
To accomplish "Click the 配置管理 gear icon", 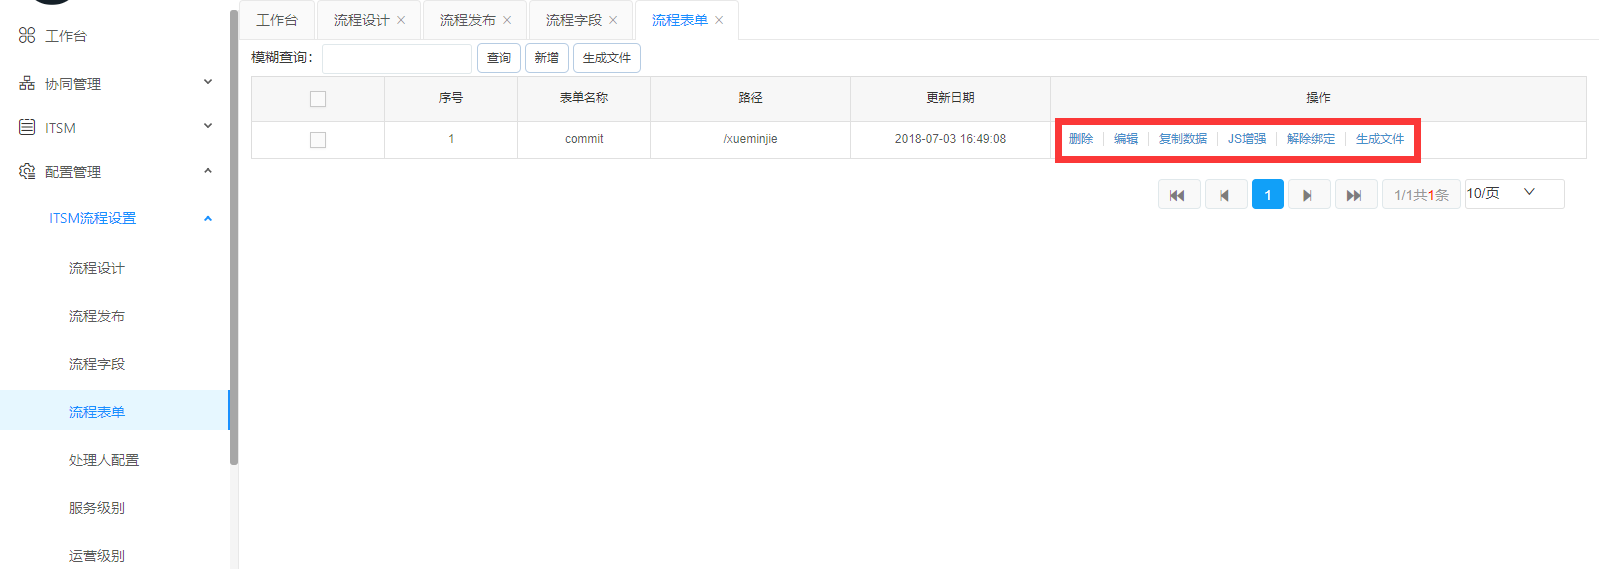I will click(x=27, y=172).
